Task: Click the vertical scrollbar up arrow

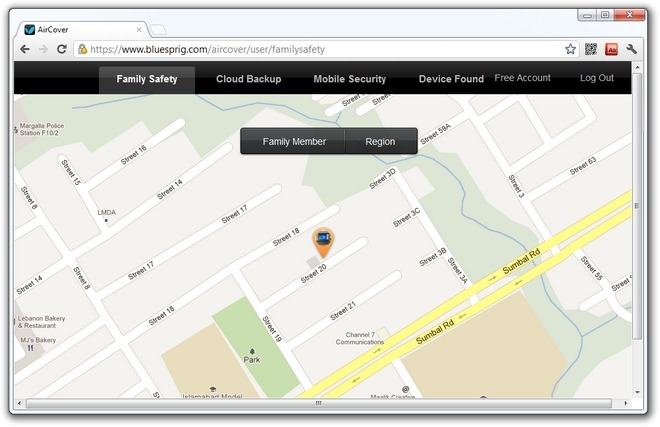Action: [x=637, y=67]
